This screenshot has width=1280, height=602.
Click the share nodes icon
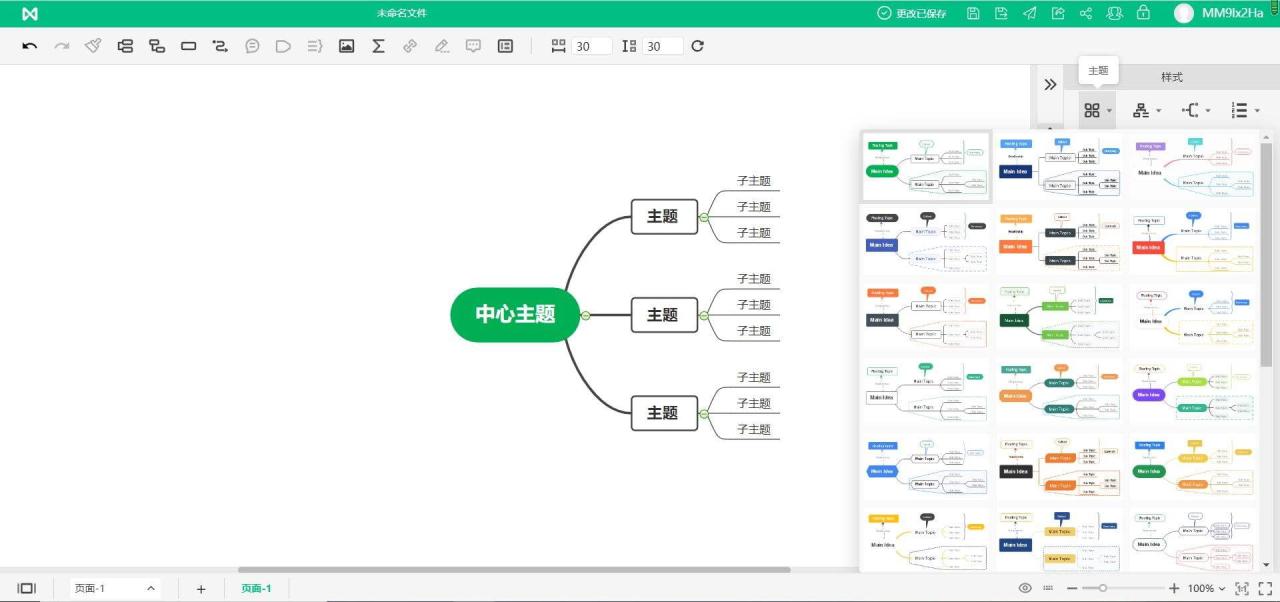tap(1086, 13)
